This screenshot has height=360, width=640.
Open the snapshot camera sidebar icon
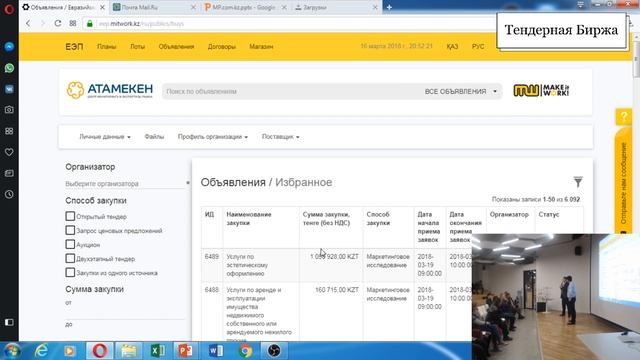click(9, 110)
